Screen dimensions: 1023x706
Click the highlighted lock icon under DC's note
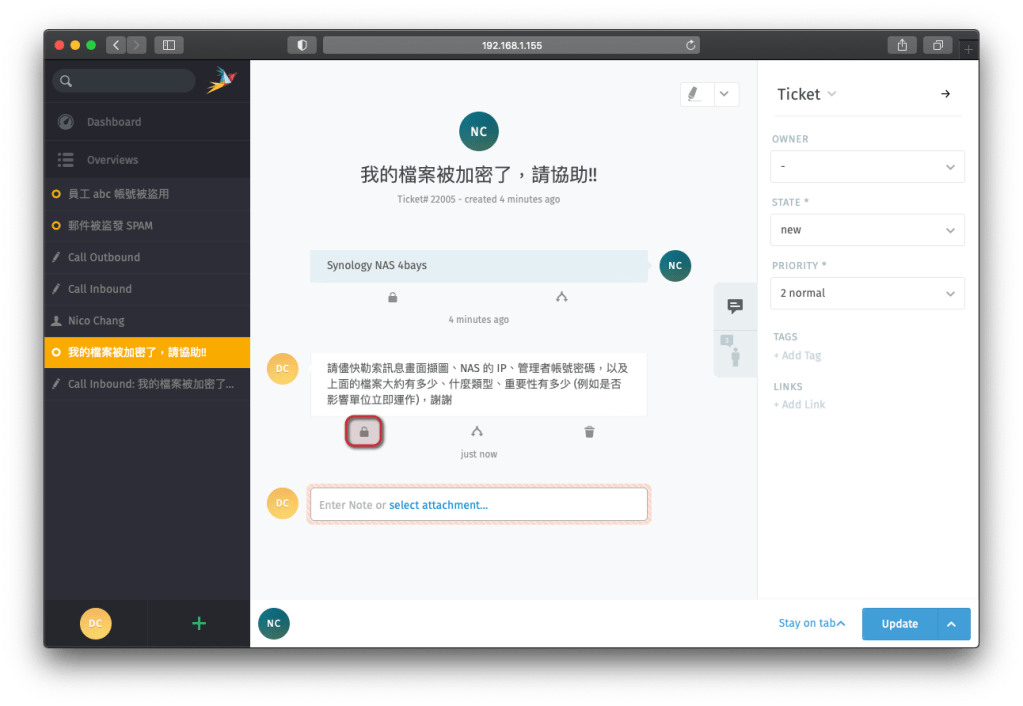pyautogui.click(x=364, y=432)
